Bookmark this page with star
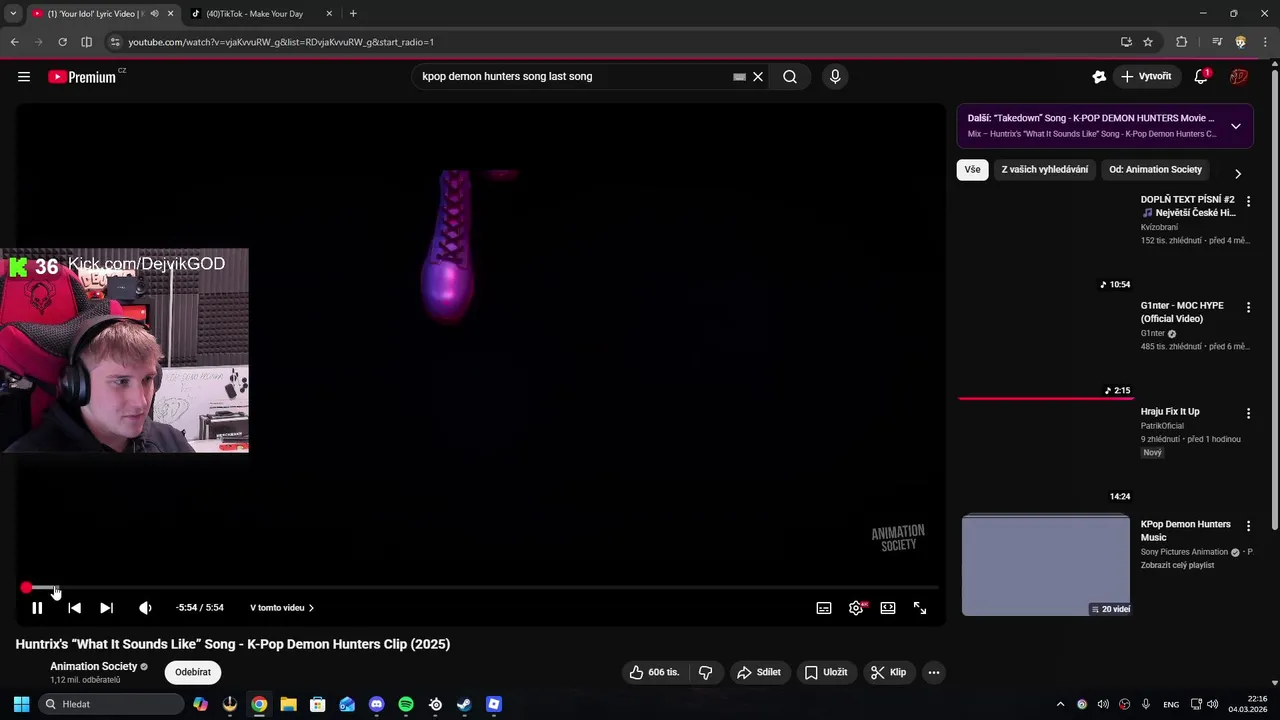The image size is (1280, 720). (x=1148, y=42)
